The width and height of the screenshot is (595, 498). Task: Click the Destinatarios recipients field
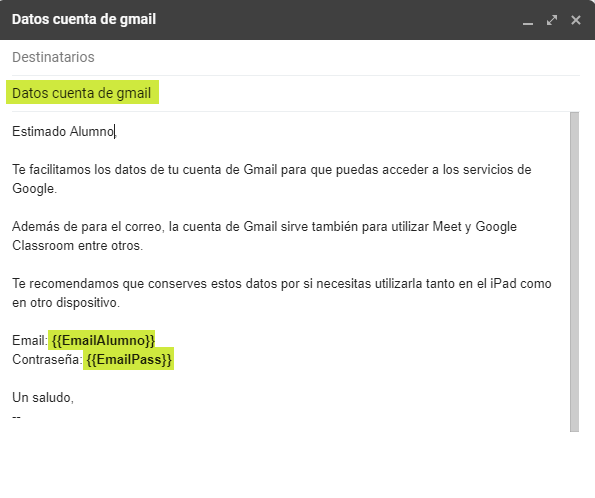pos(296,57)
